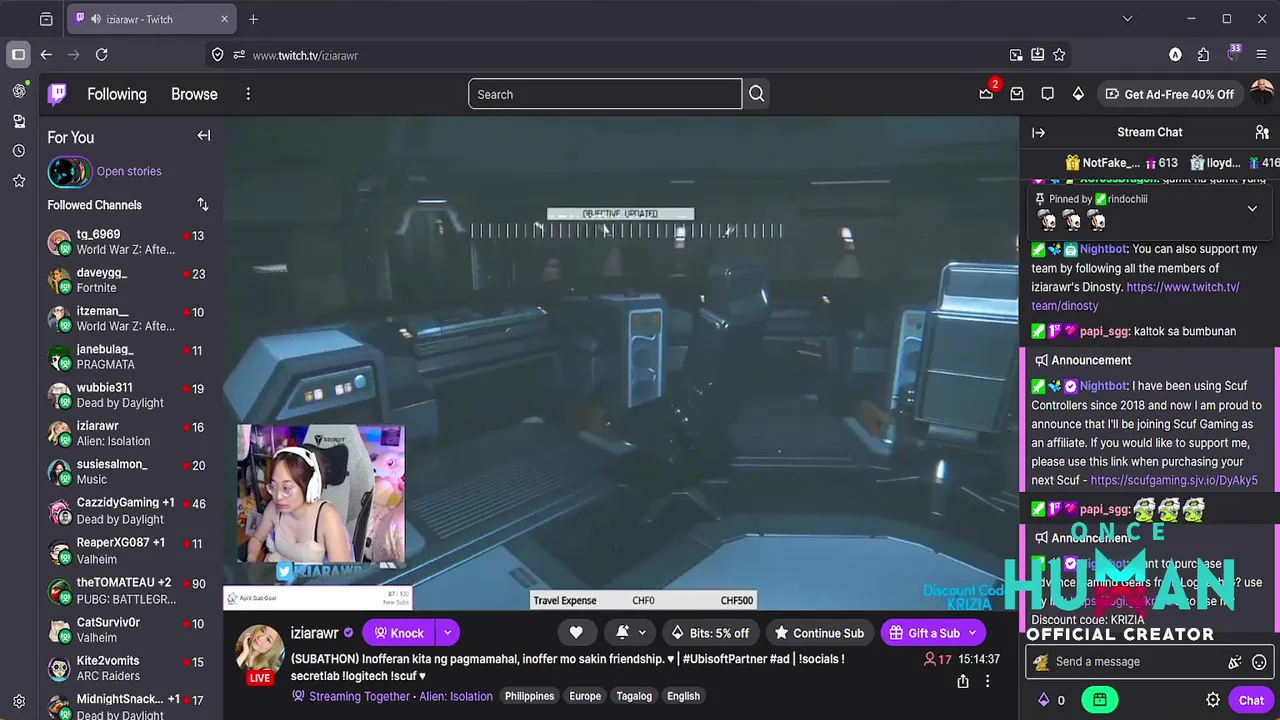Open the twitch.tv/team/dinosty link in chat
1280x720 pixels.
1135,296
